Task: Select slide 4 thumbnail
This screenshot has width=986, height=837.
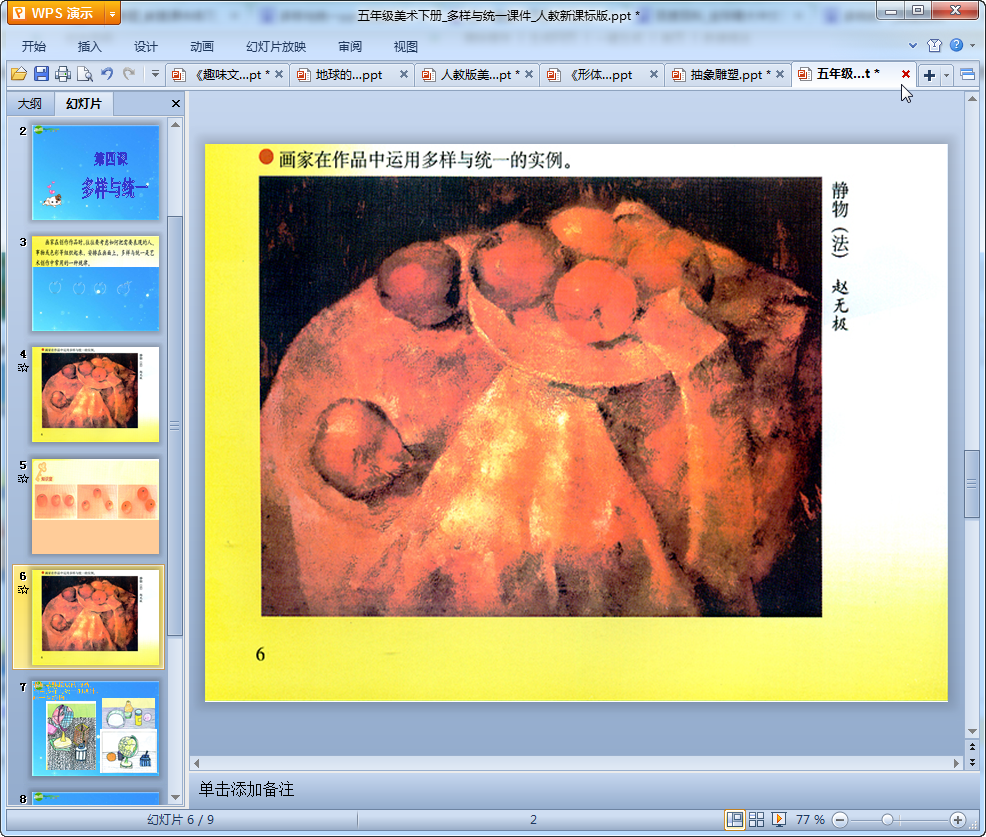Action: pyautogui.click(x=96, y=394)
